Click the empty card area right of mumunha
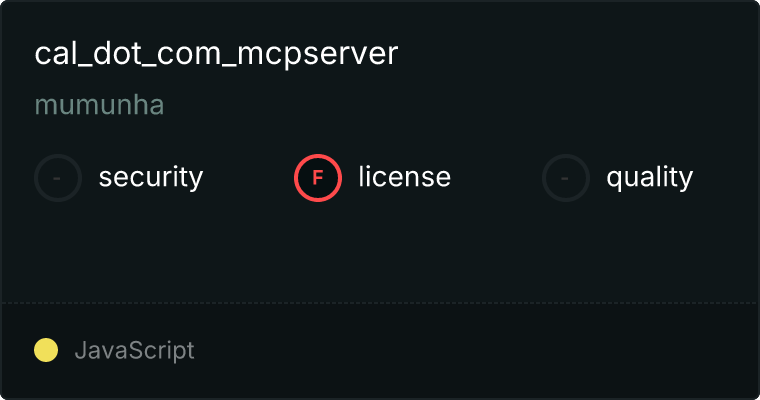This screenshot has width=760, height=400. coord(460,105)
